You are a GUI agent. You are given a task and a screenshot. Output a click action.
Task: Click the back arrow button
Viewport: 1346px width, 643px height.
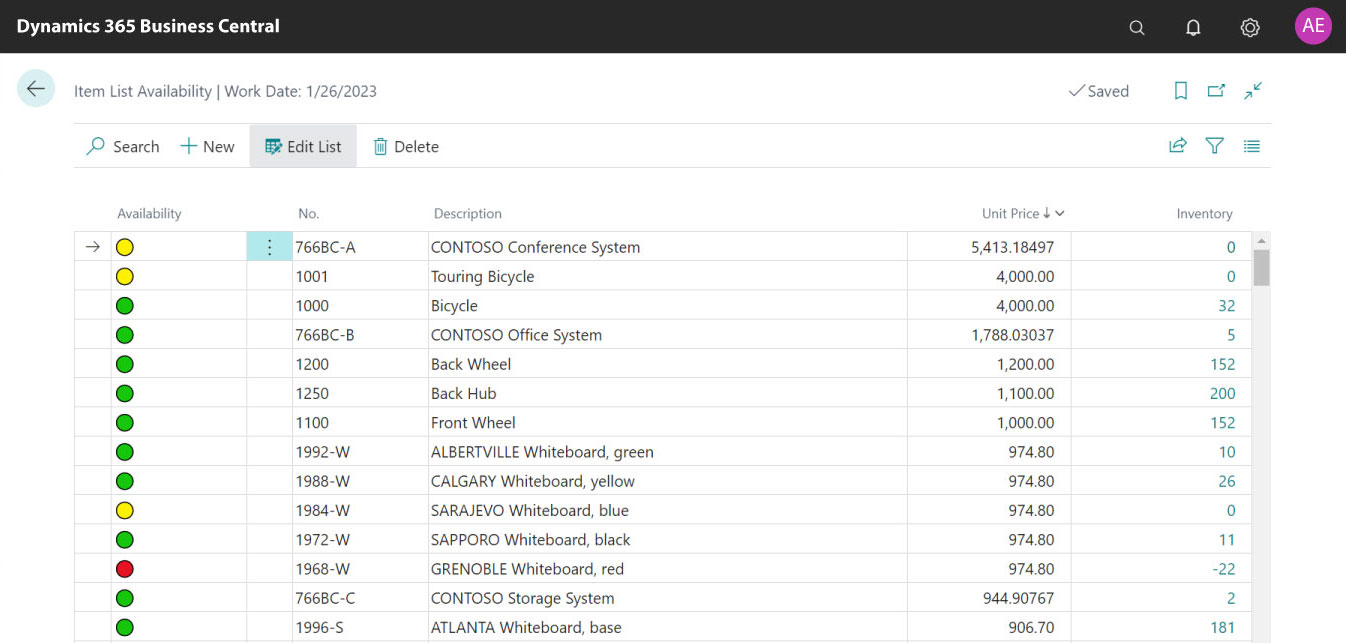point(36,89)
